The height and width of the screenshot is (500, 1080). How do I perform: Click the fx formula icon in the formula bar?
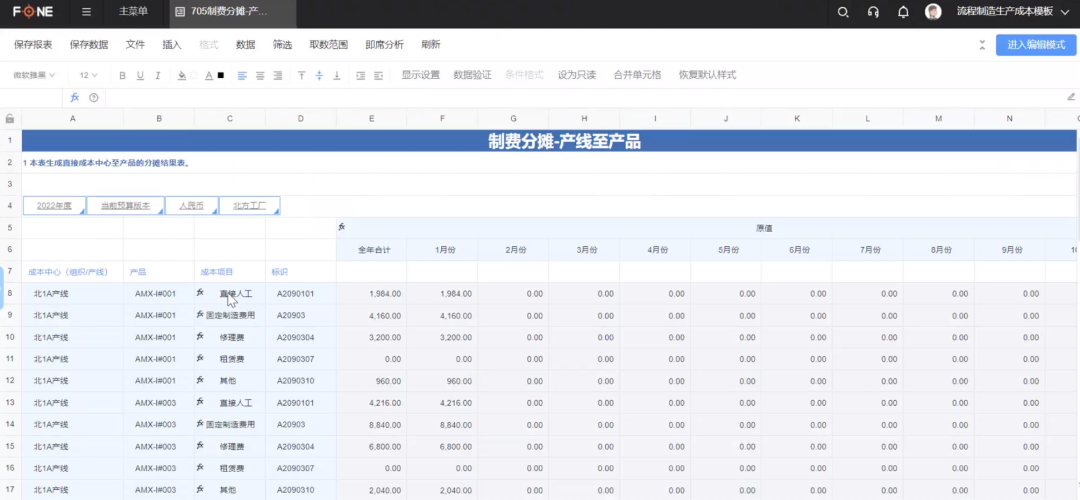click(75, 98)
